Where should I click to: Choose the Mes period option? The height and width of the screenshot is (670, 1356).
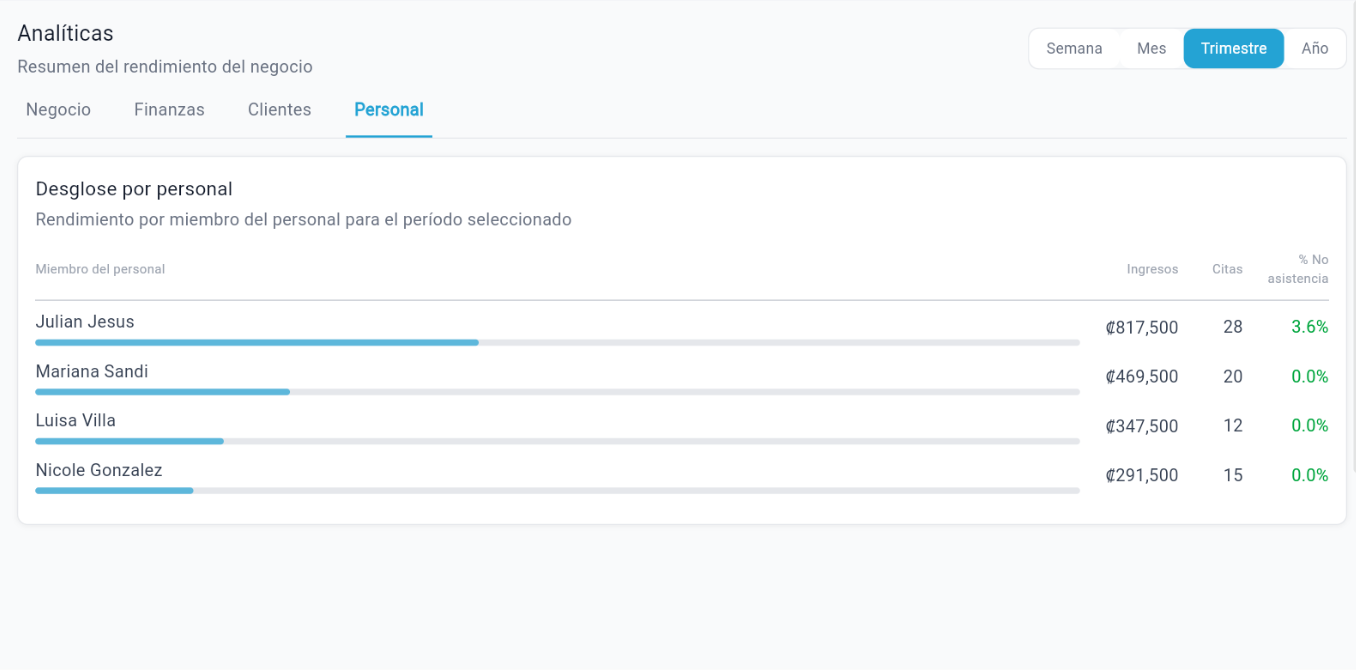click(x=1151, y=48)
